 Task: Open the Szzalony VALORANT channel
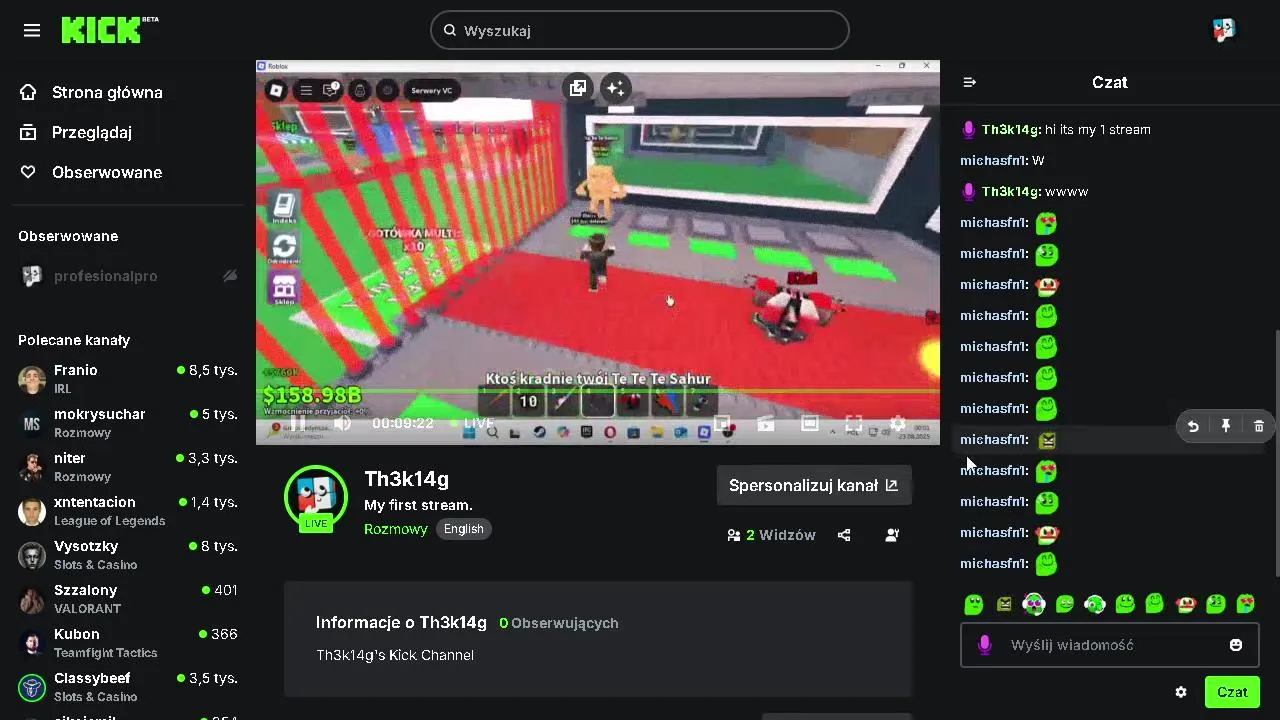[127, 599]
